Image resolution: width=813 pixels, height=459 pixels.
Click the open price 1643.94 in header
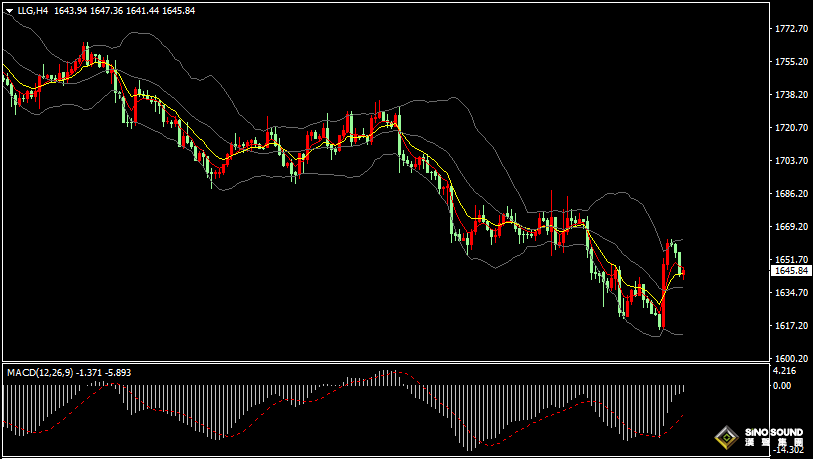coord(70,10)
